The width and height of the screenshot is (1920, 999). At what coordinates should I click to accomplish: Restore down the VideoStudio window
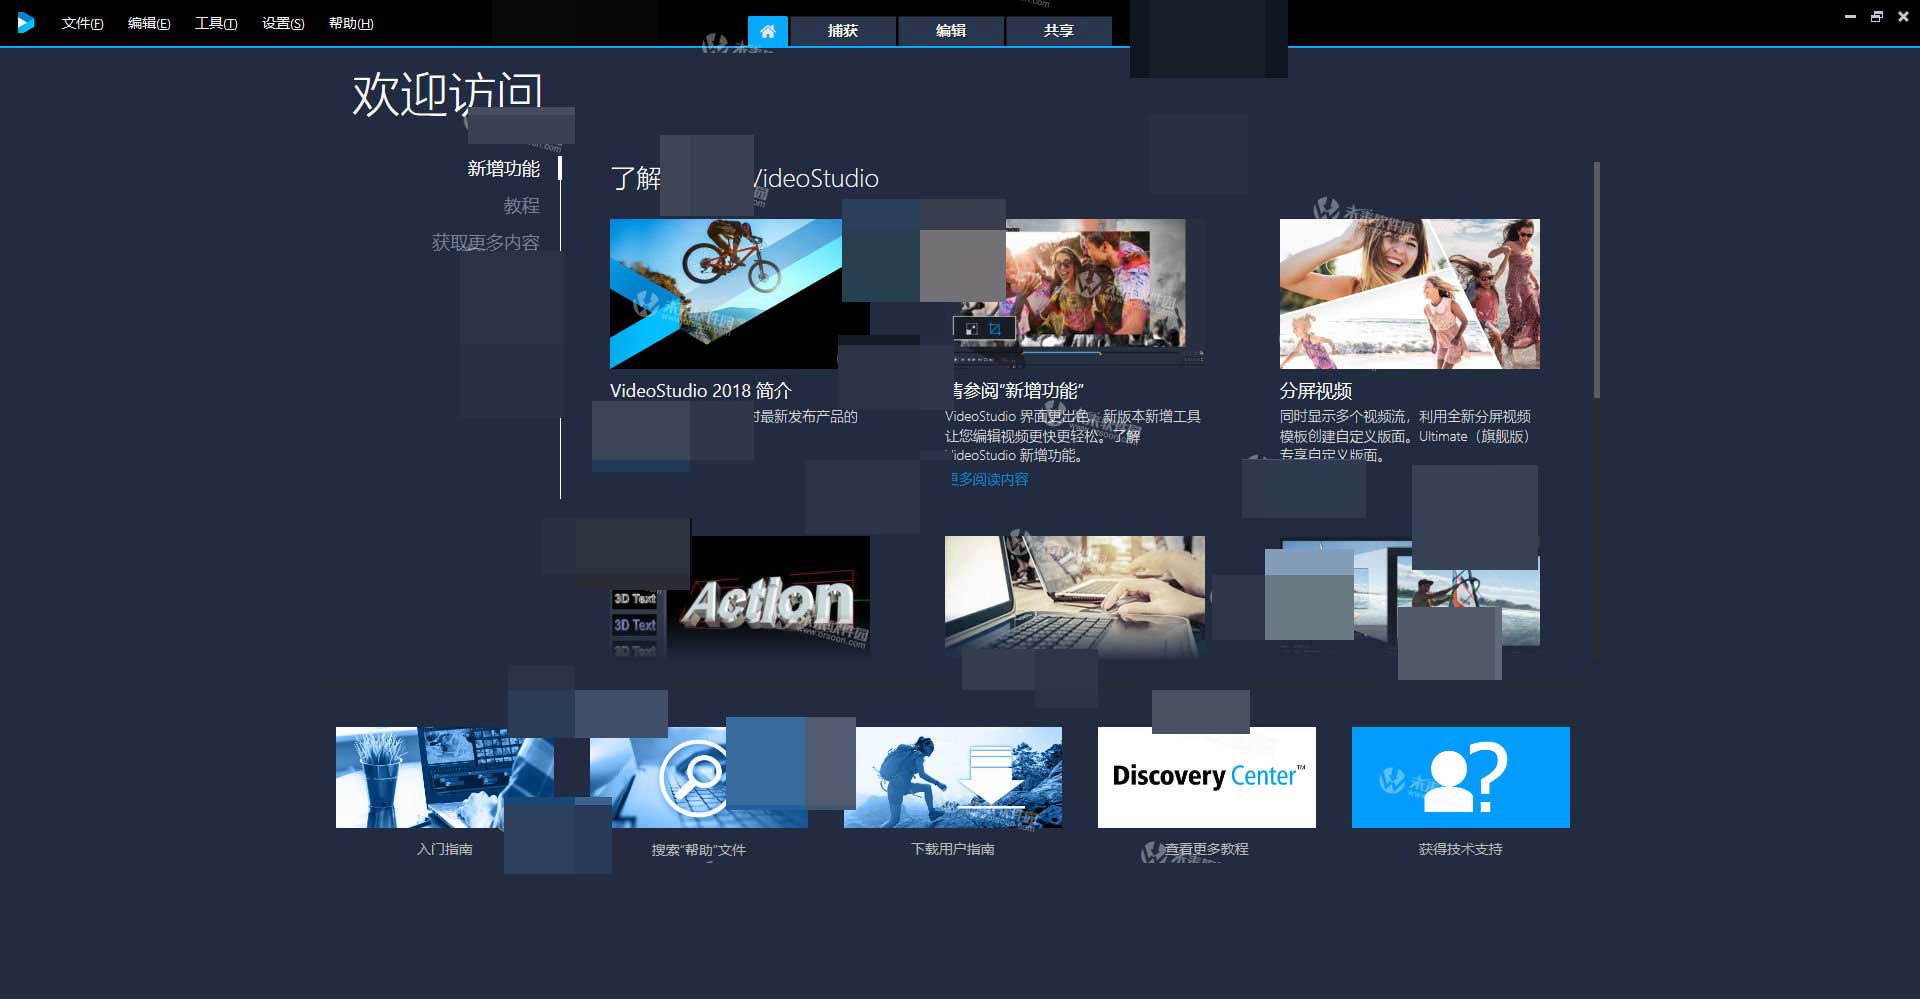pyautogui.click(x=1877, y=17)
